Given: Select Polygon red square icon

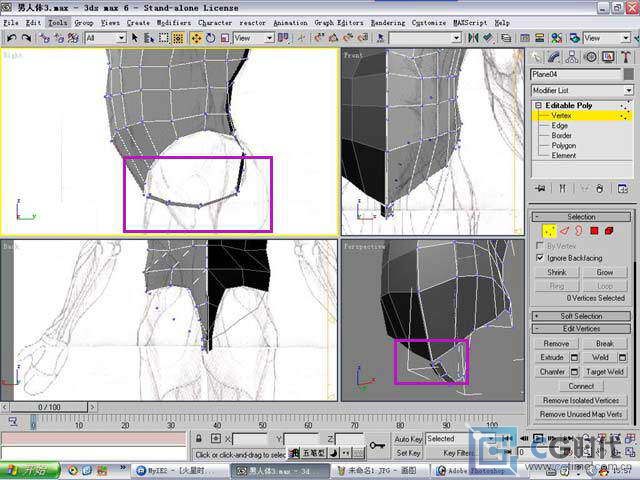Looking at the screenshot, I should click(x=594, y=231).
